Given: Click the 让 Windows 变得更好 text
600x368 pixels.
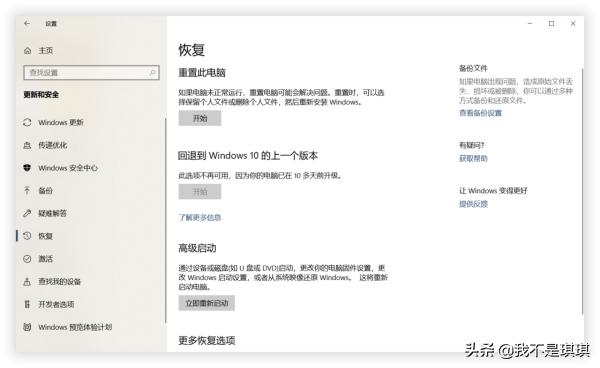Looking at the screenshot, I should pos(493,191).
